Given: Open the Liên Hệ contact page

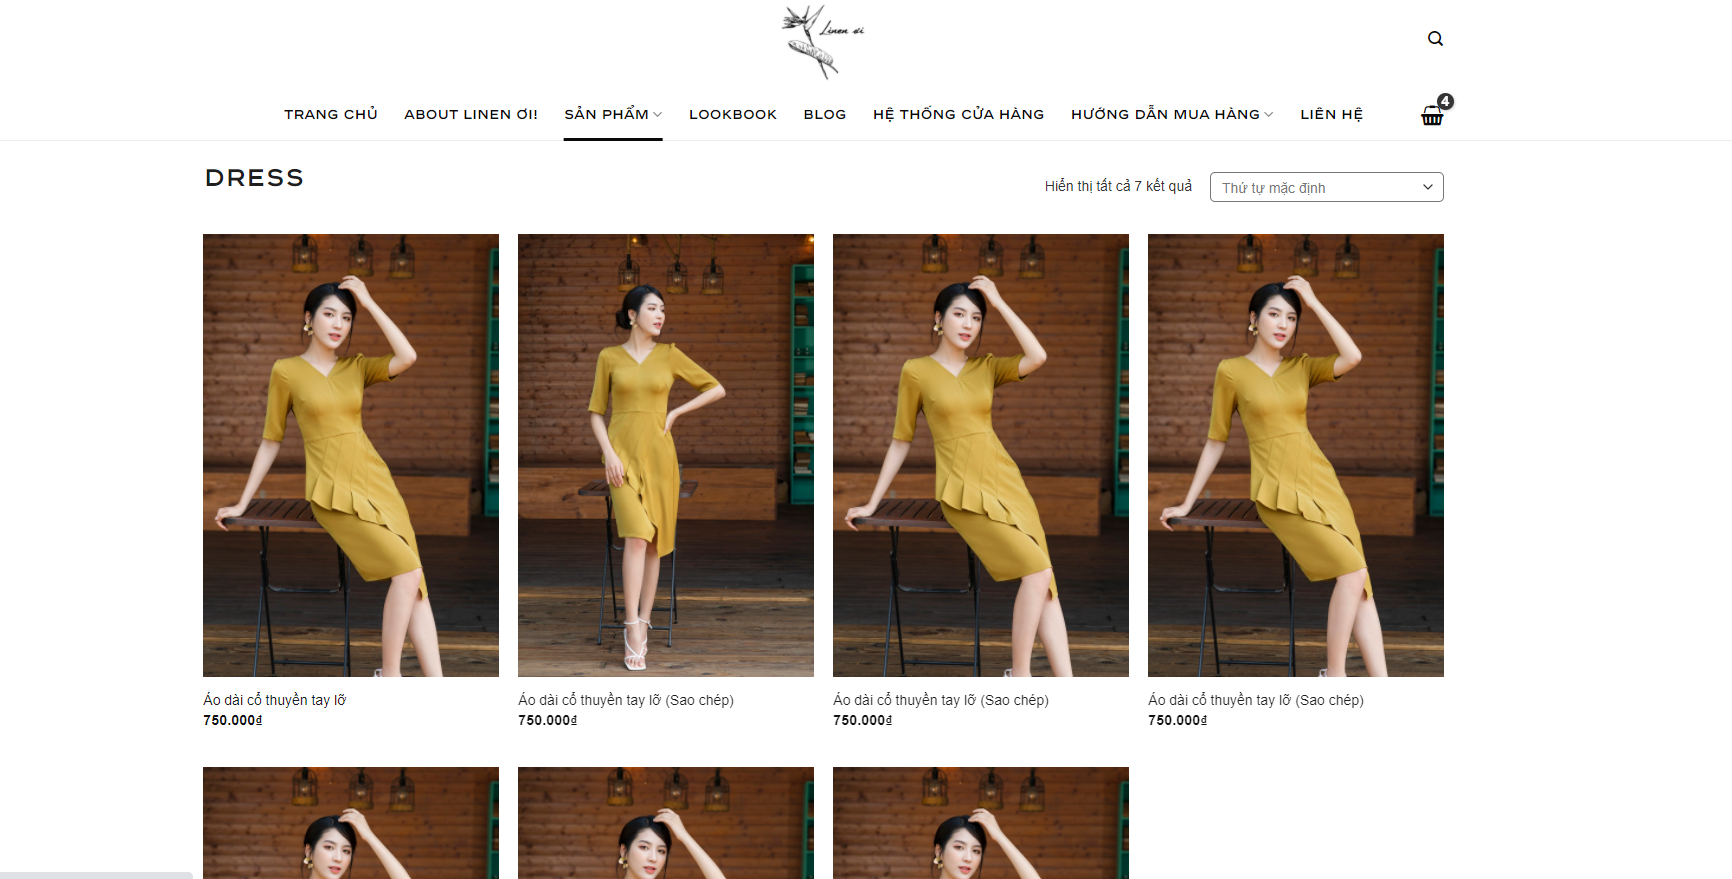Looking at the screenshot, I should (x=1330, y=115).
